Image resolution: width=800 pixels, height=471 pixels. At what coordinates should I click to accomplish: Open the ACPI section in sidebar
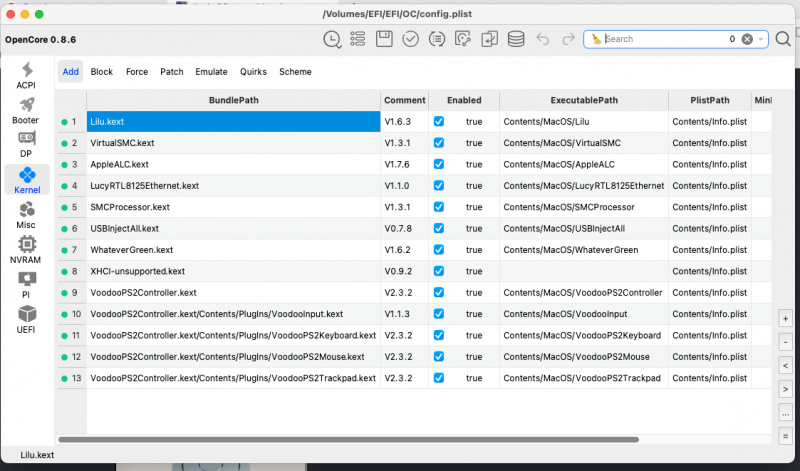tap(26, 75)
